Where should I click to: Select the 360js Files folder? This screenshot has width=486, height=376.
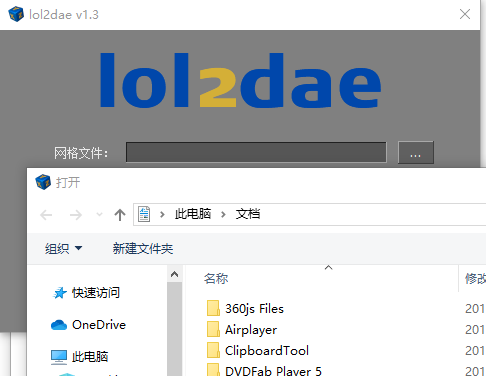click(x=254, y=309)
